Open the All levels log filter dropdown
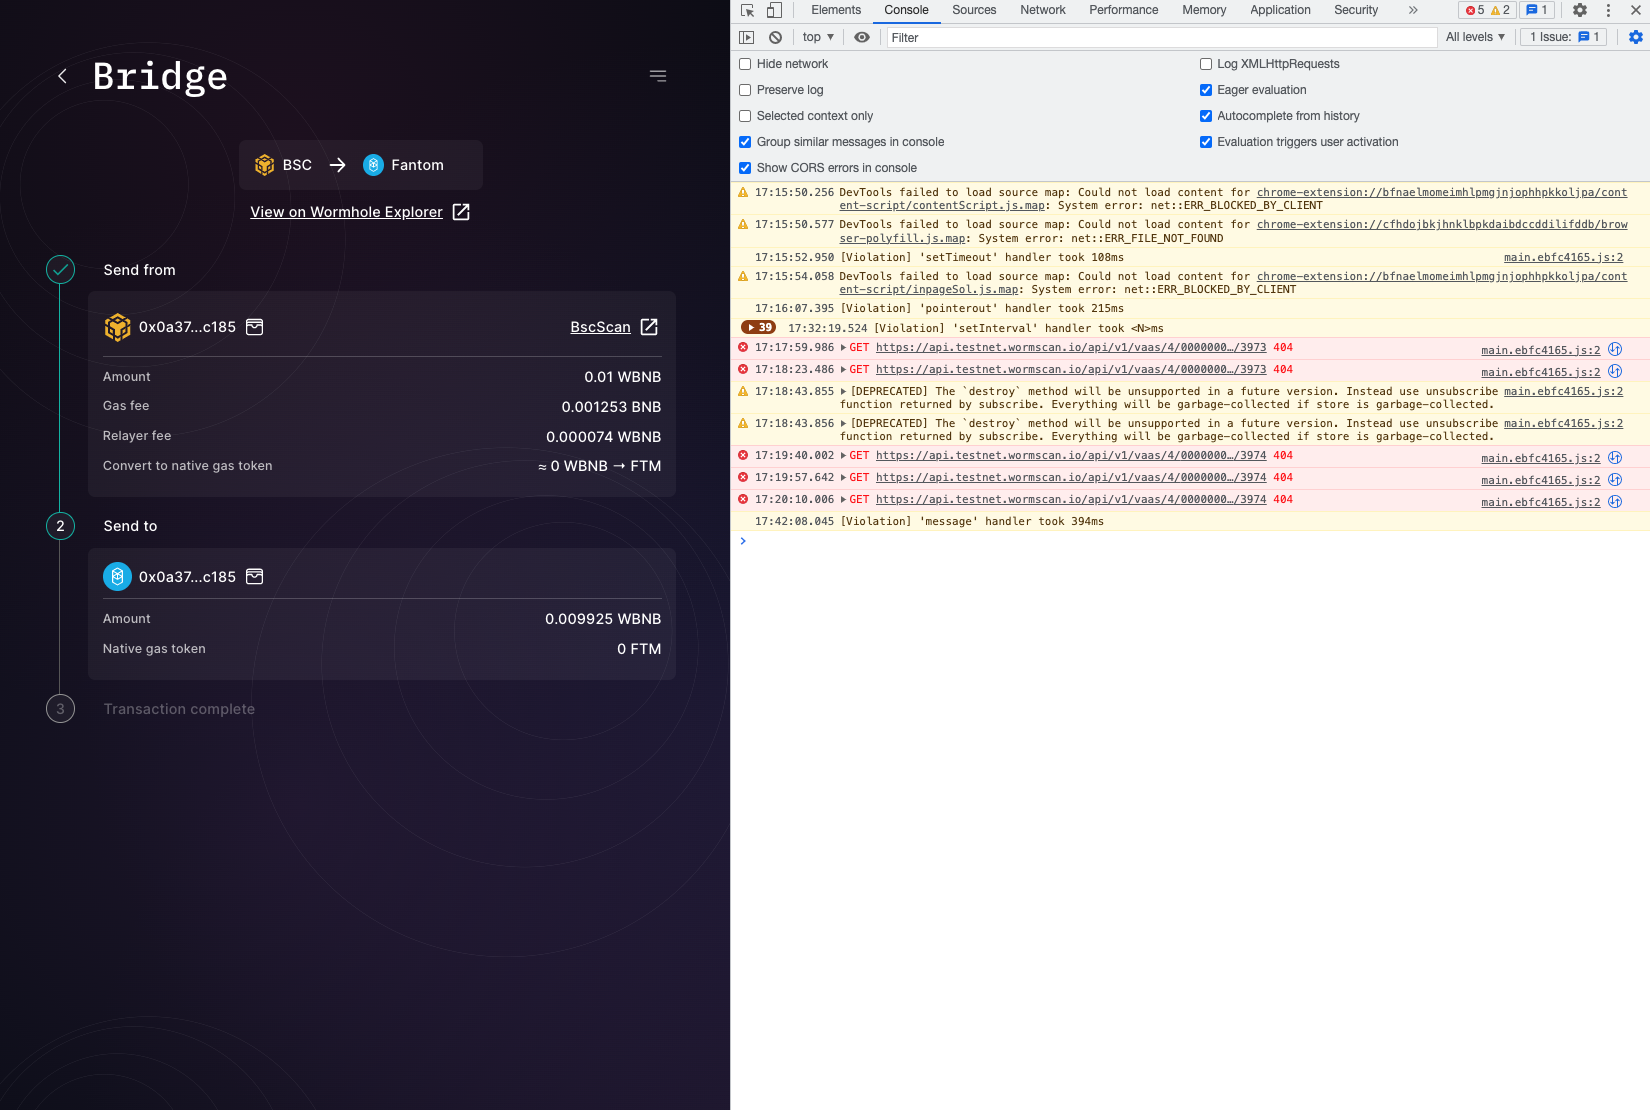The width and height of the screenshot is (1650, 1110). 1475,37
